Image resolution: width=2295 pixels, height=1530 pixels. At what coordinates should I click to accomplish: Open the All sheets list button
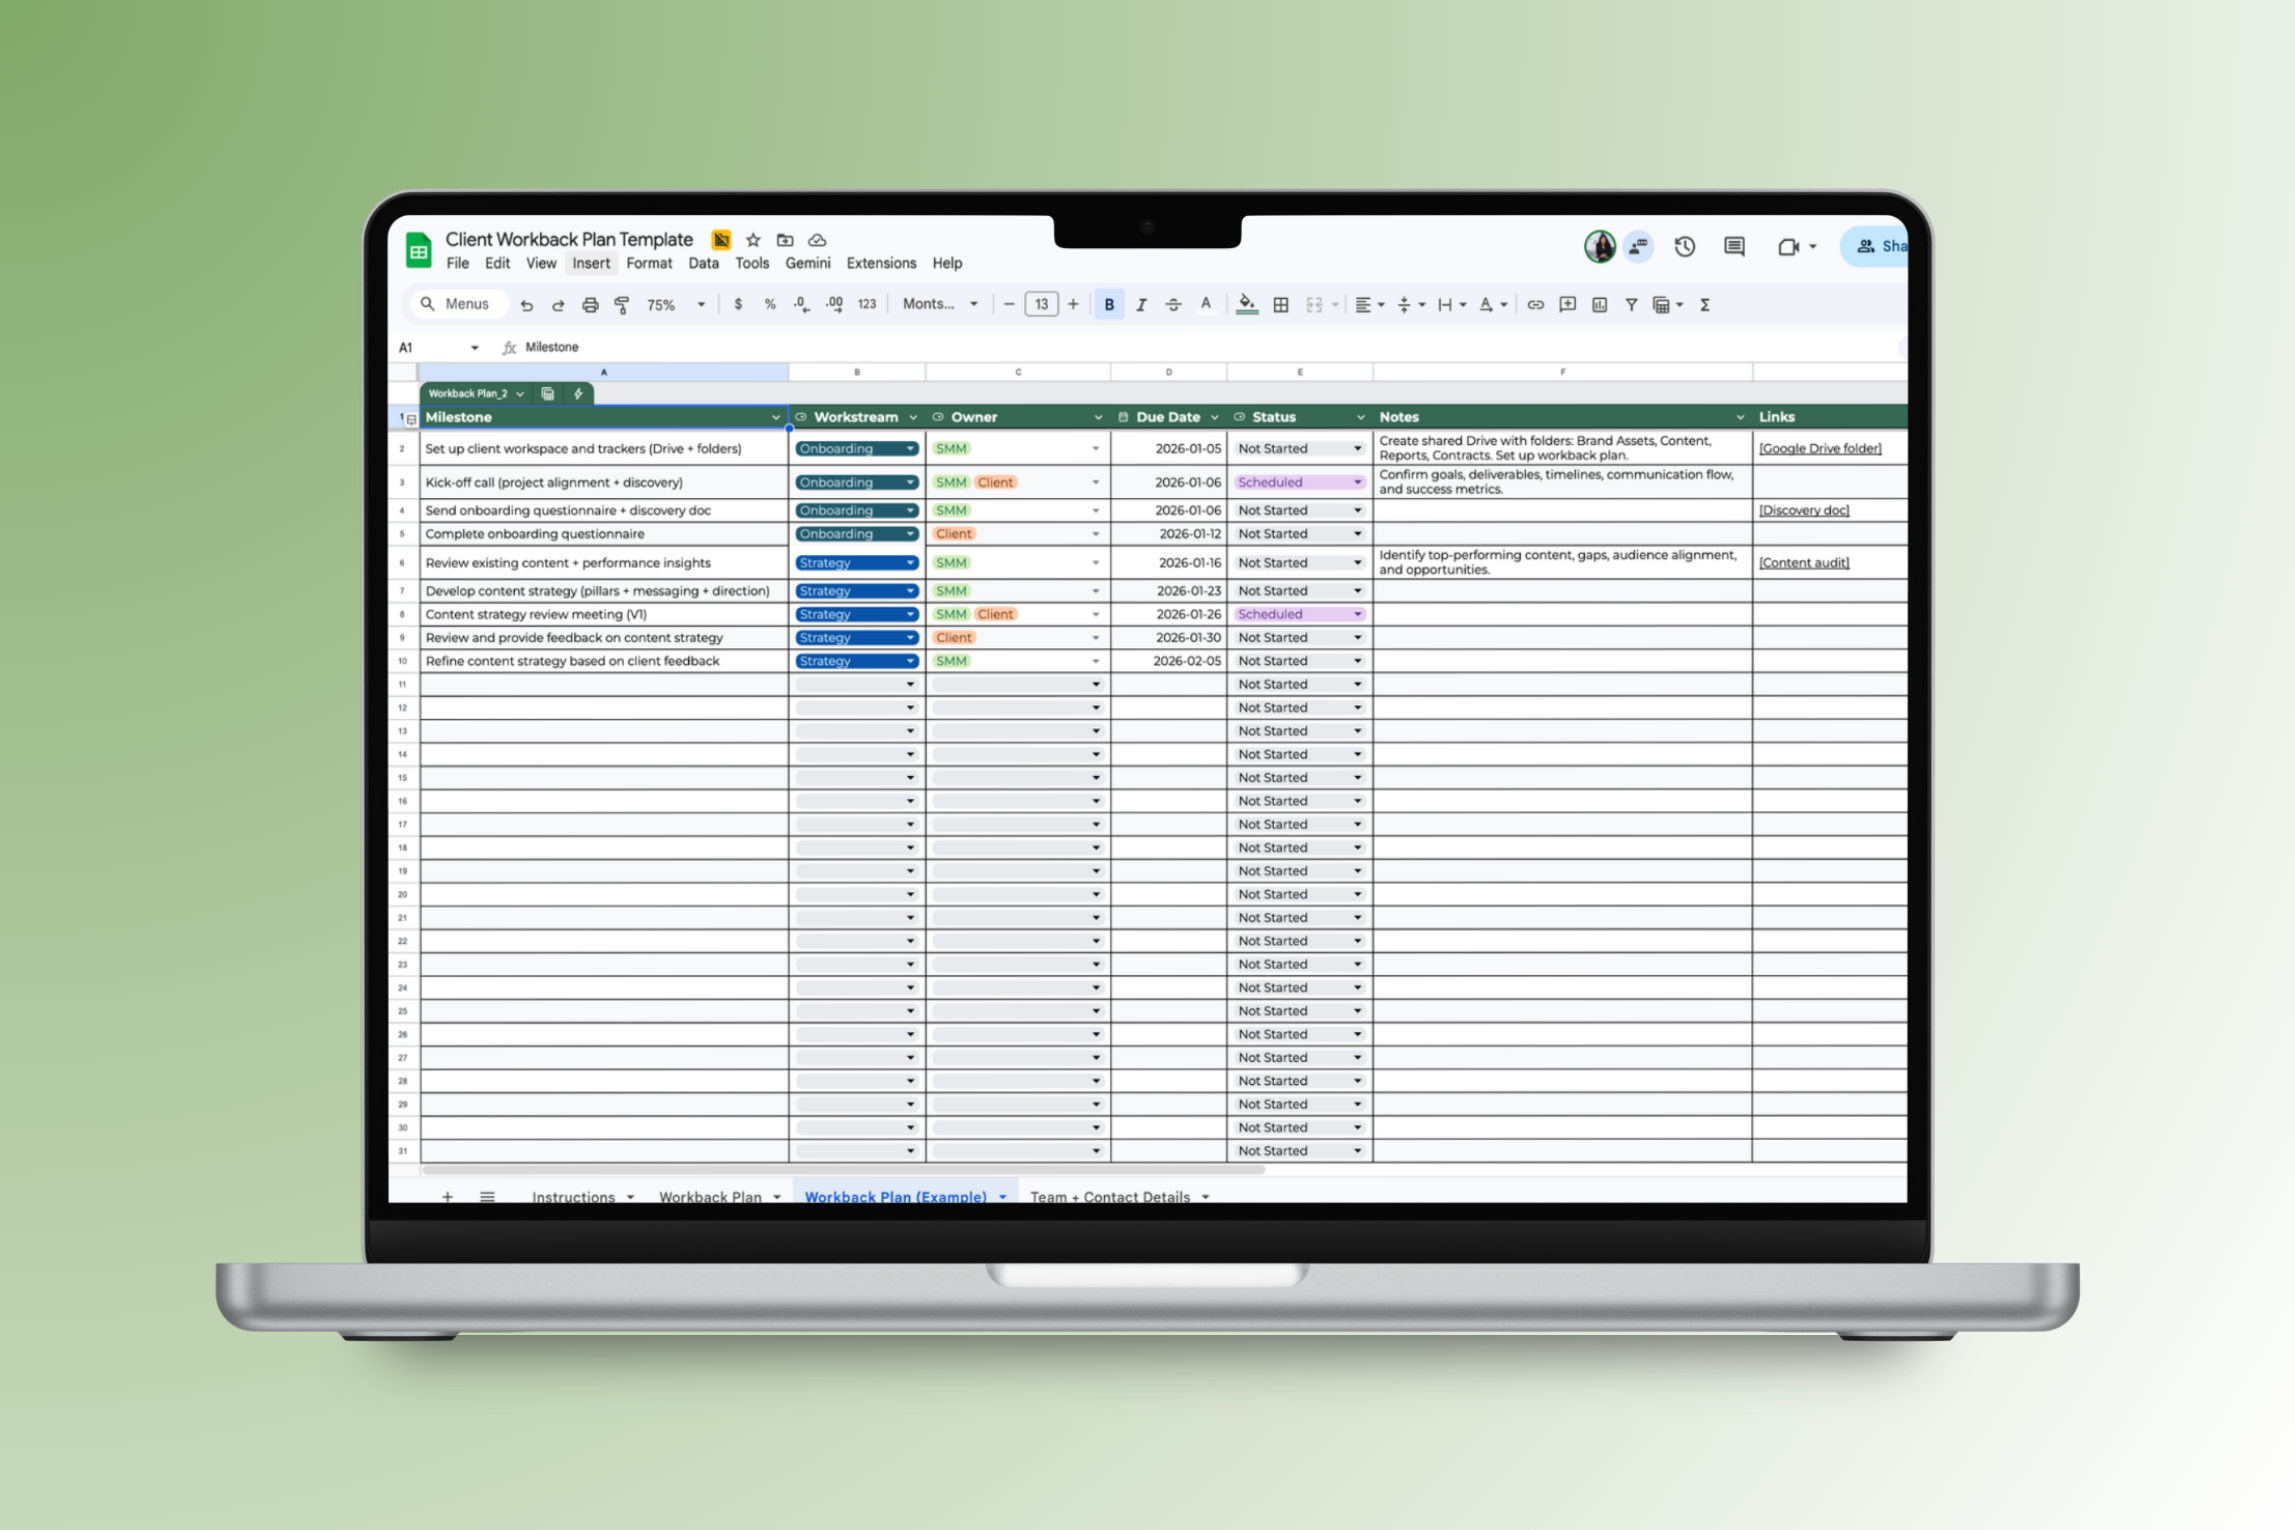click(x=487, y=1196)
